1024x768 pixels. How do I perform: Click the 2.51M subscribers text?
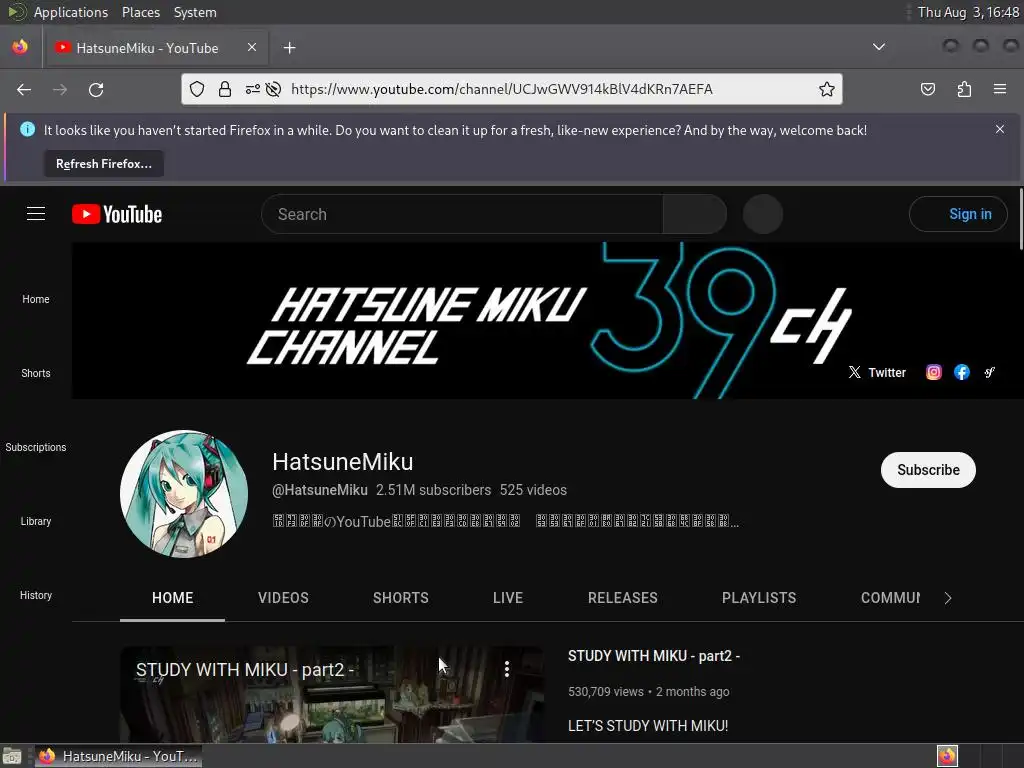click(x=433, y=490)
